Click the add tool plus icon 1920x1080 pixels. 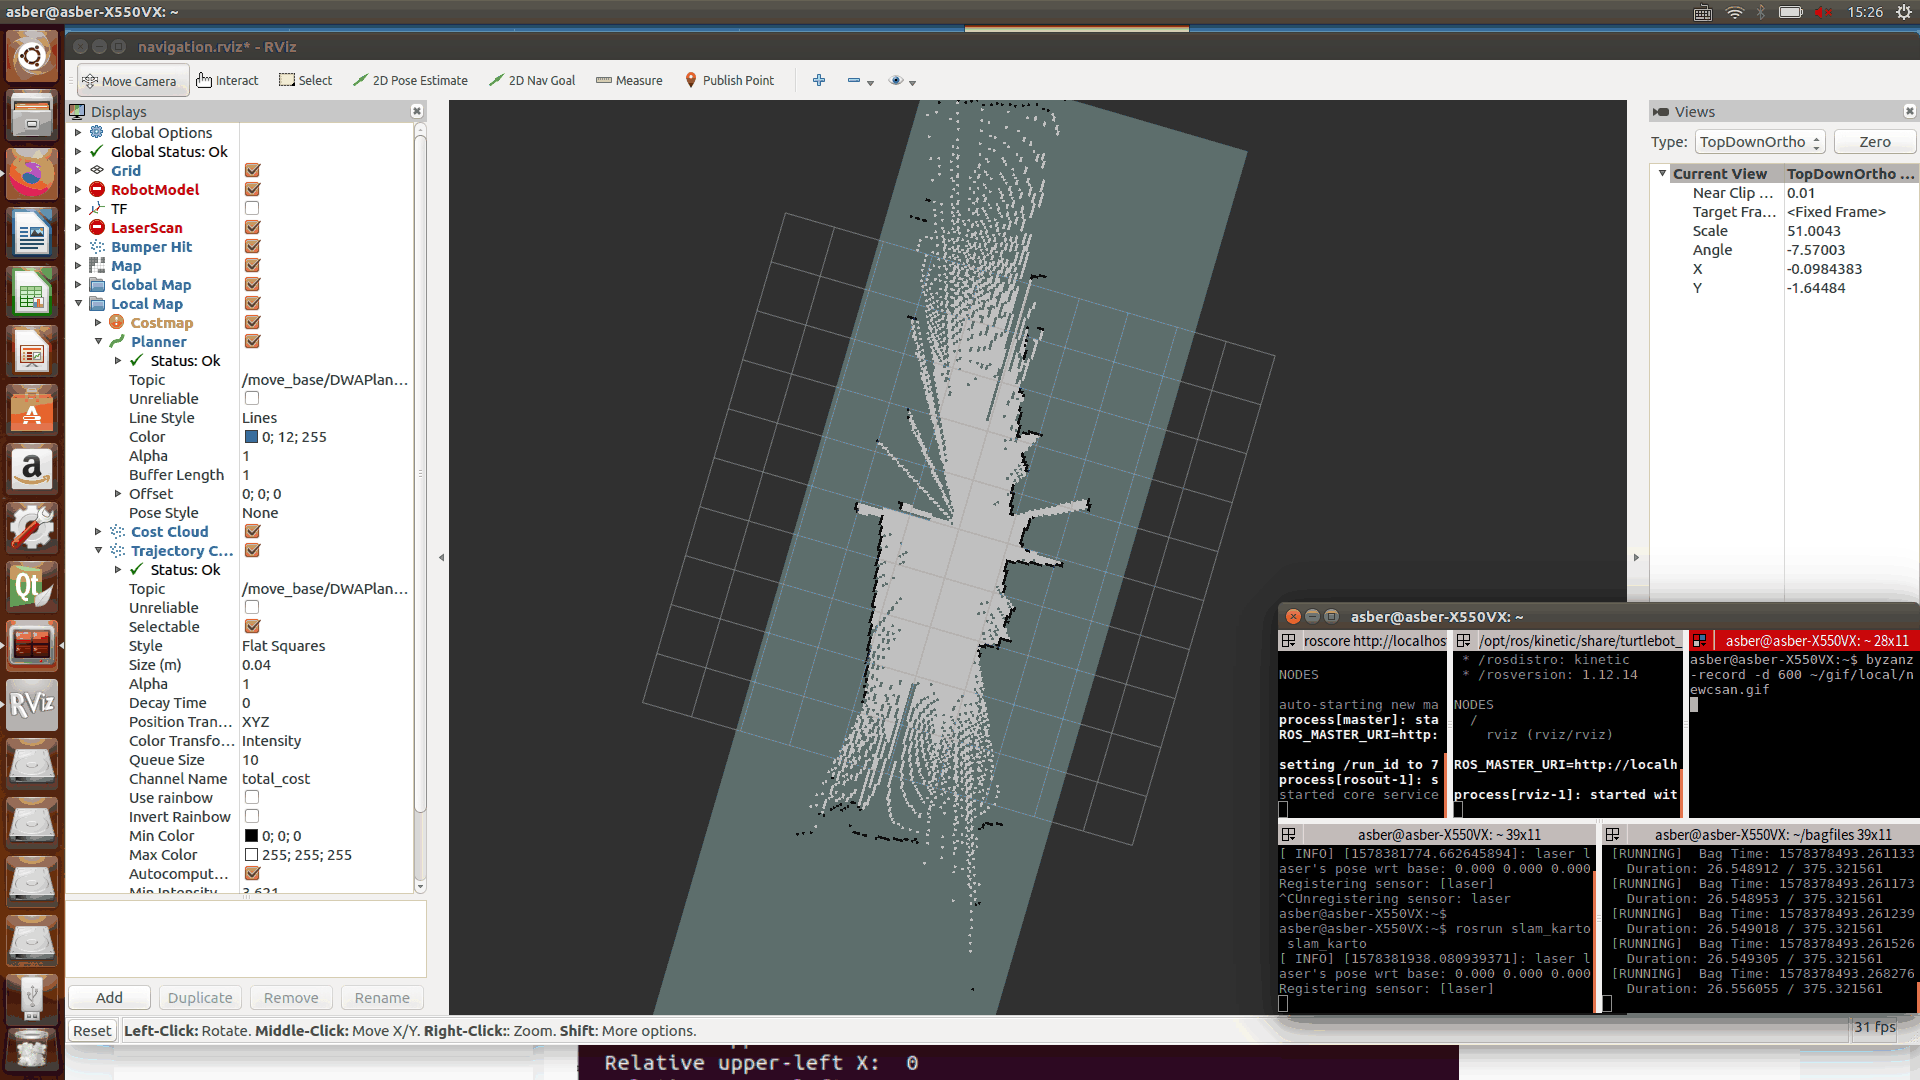[x=819, y=80]
